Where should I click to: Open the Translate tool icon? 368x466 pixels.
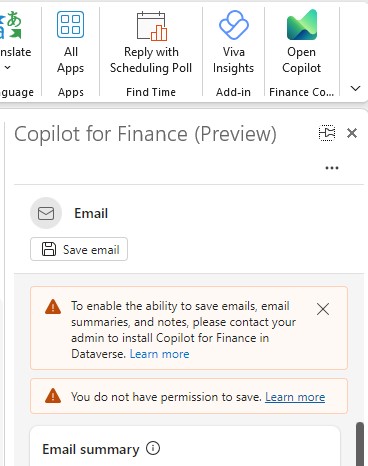(11, 25)
